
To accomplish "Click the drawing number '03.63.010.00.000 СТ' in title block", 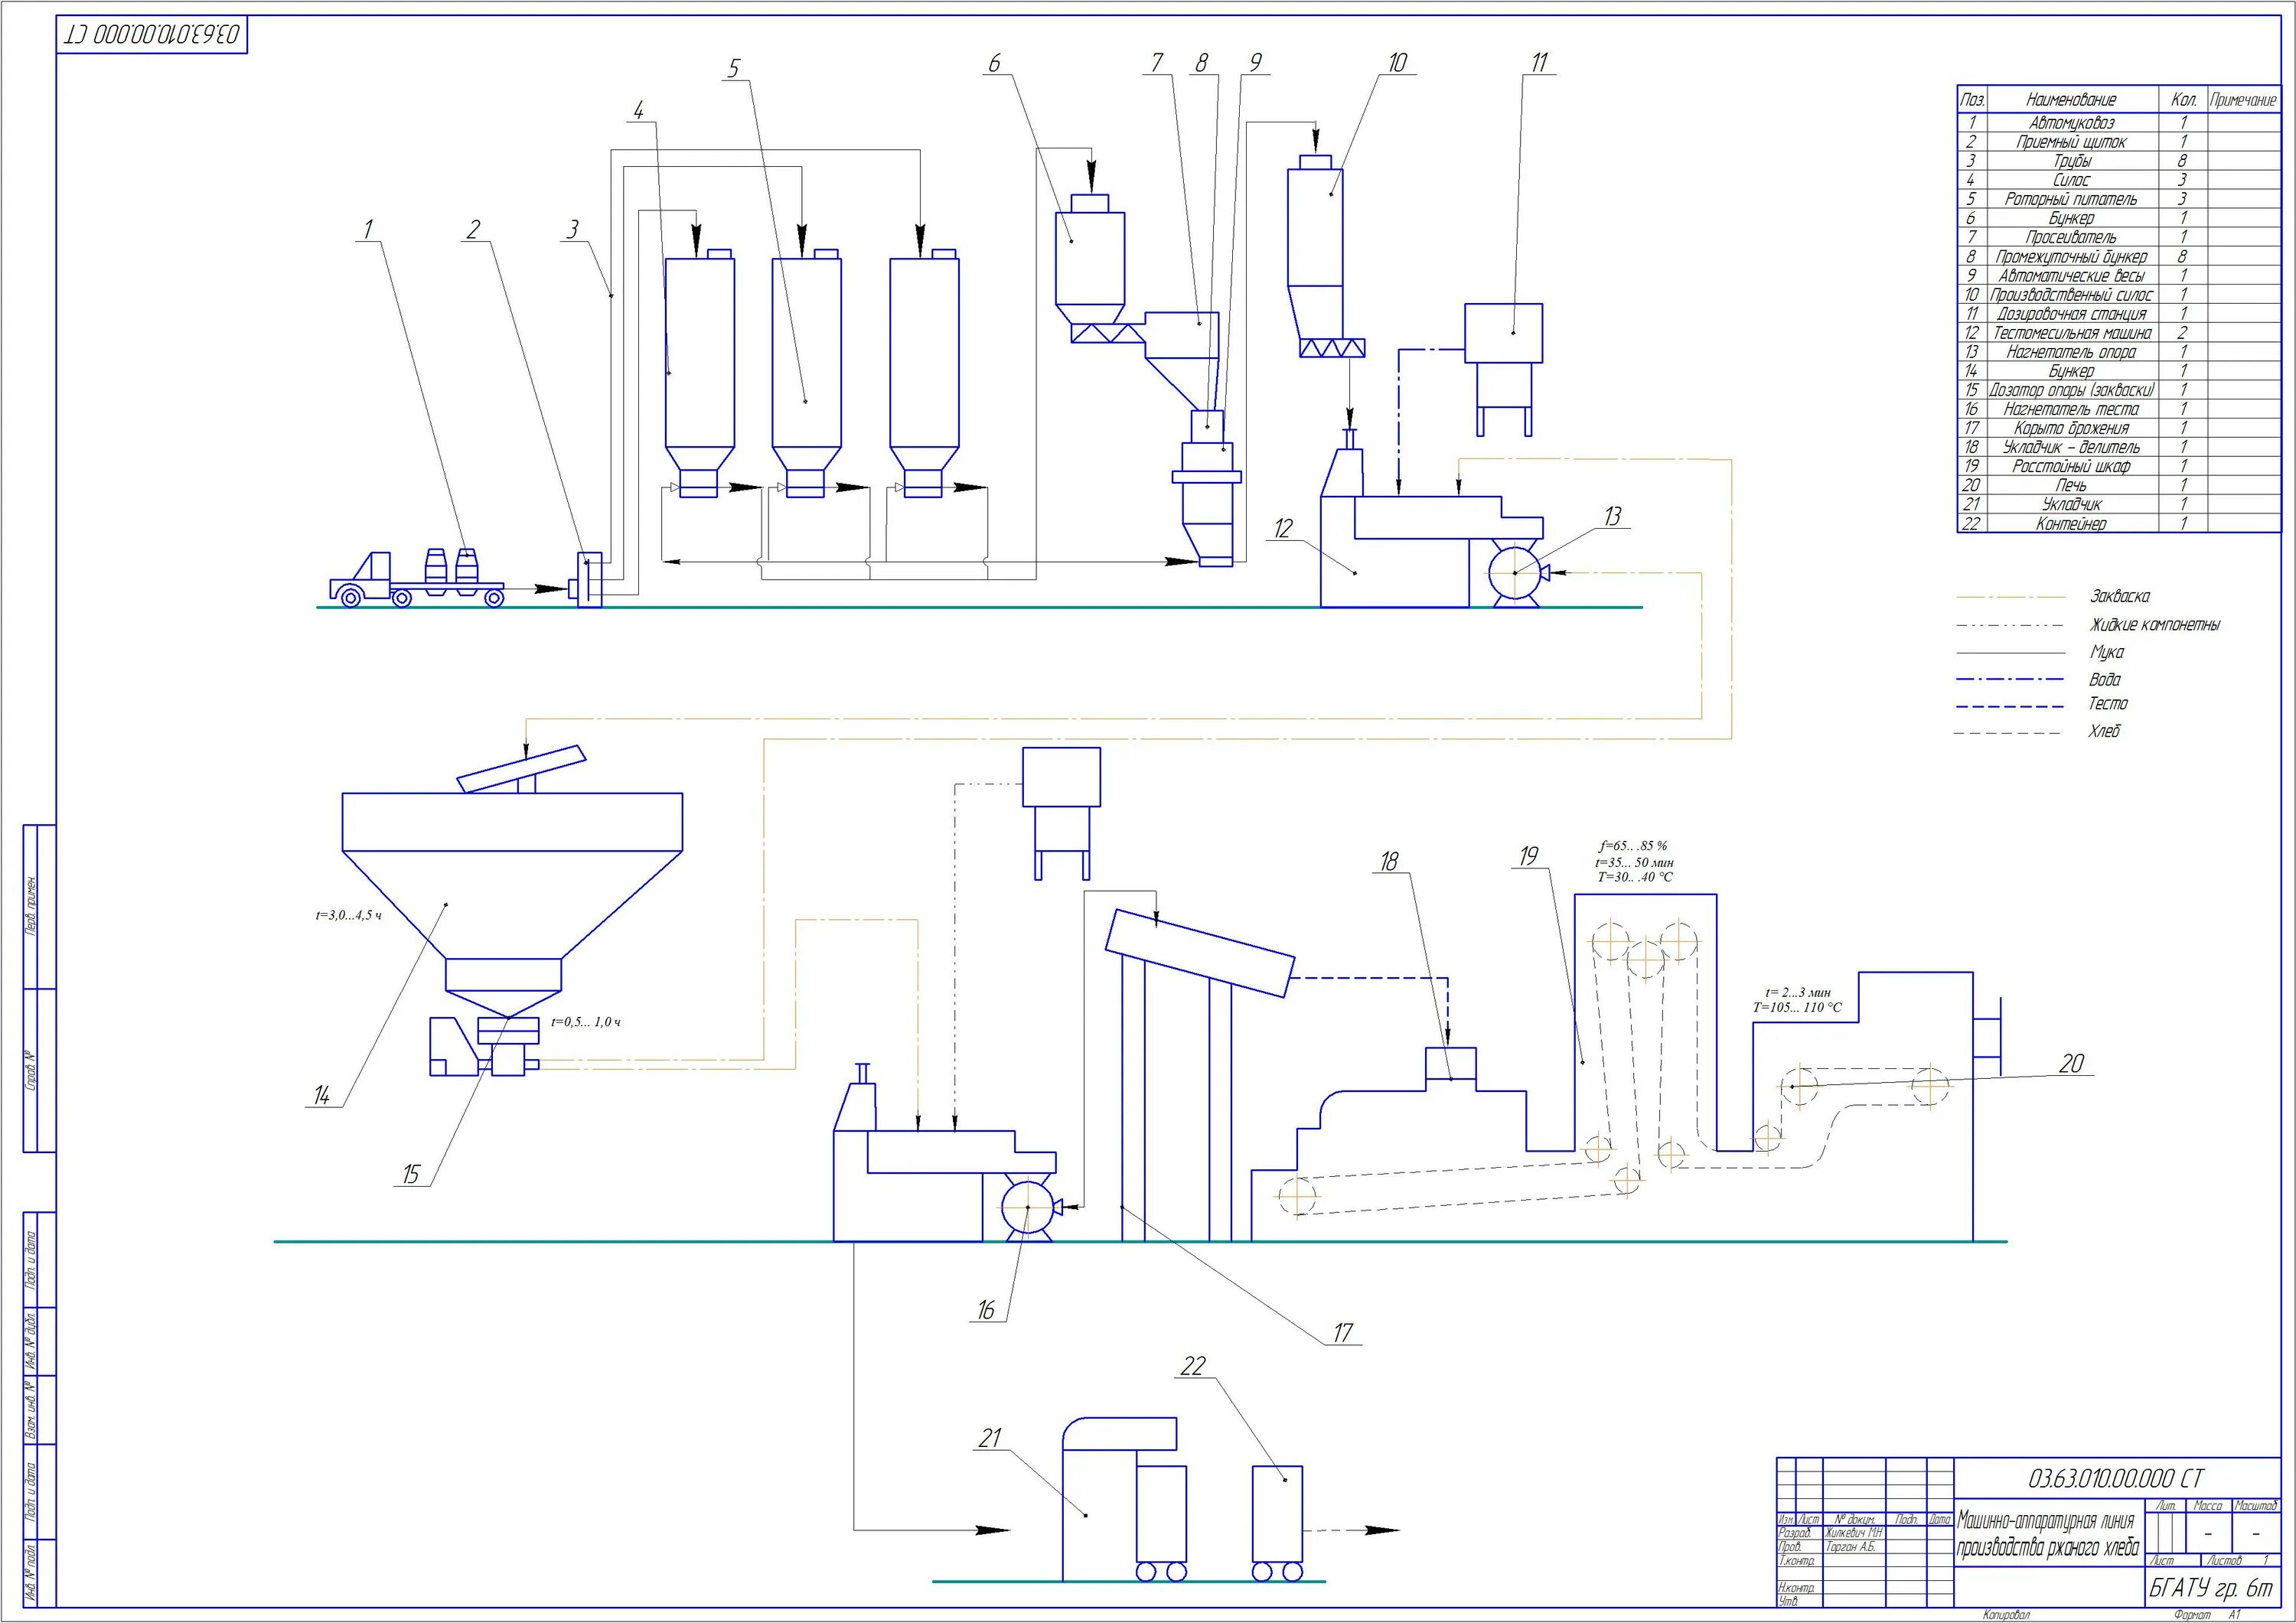I will [x=2116, y=1478].
